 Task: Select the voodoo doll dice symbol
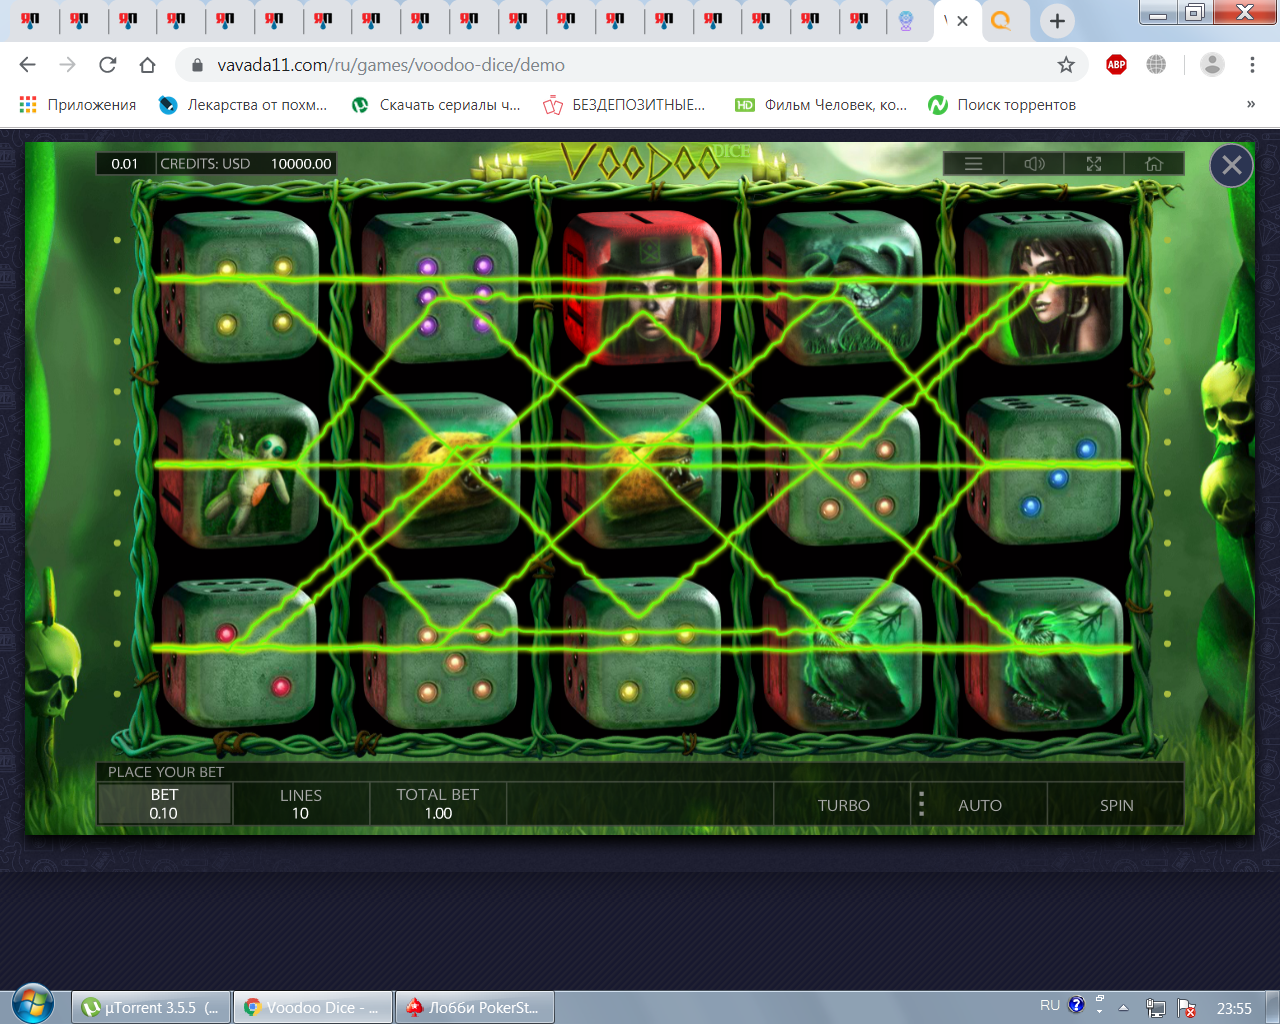point(240,470)
